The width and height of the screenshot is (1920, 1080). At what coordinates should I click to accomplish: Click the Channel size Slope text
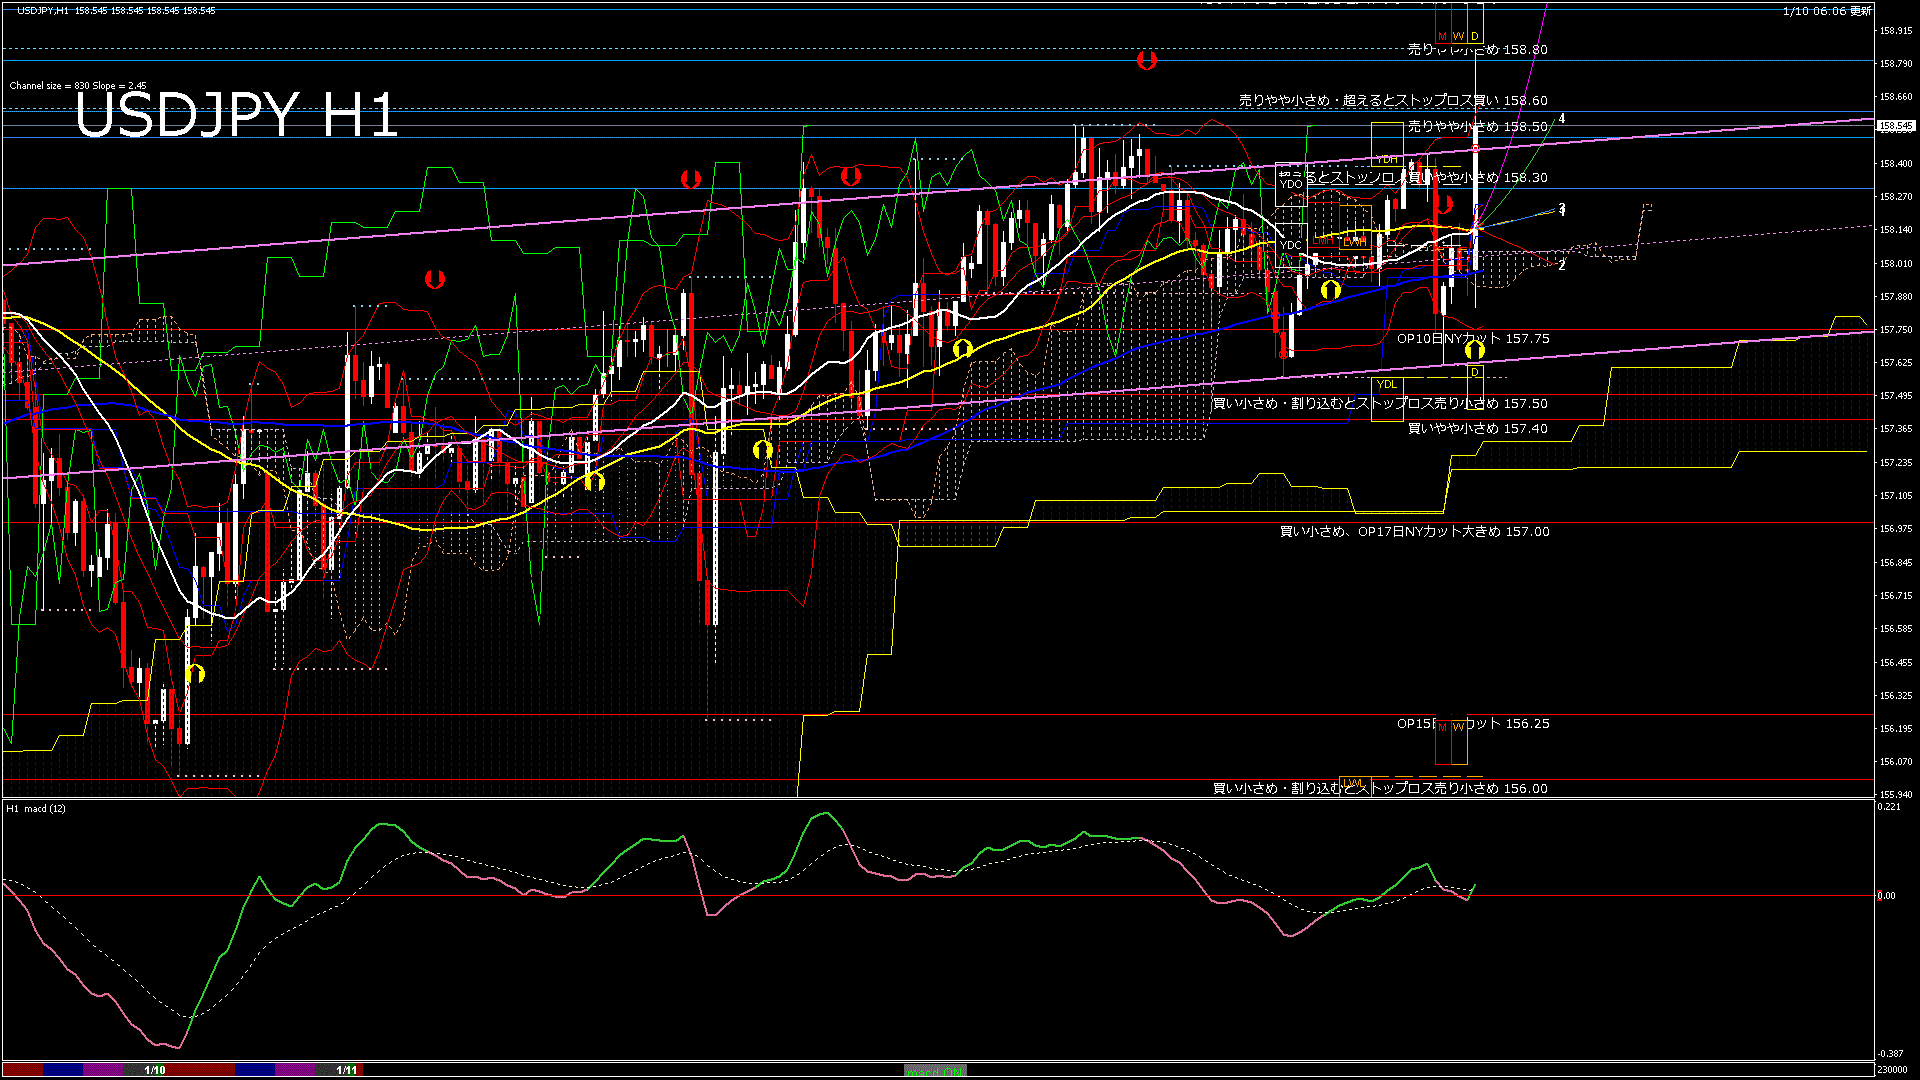(78, 86)
